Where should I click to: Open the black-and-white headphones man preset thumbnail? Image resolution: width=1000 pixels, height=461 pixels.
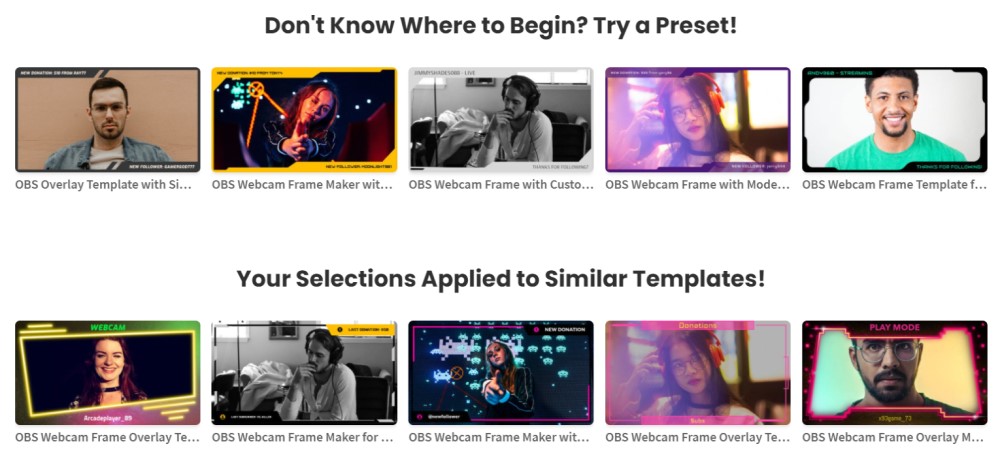[501, 120]
